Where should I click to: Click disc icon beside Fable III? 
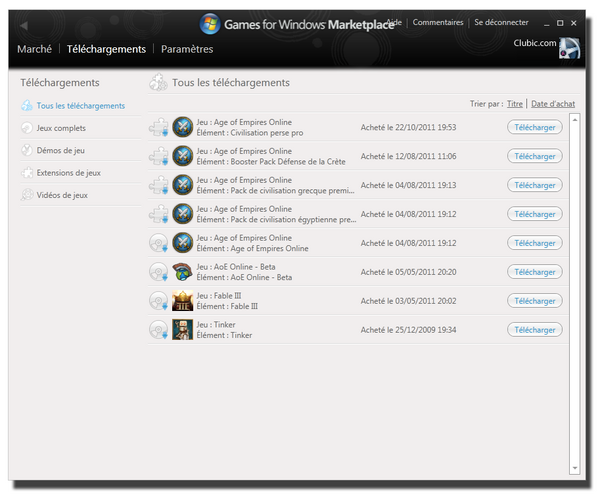pos(159,301)
